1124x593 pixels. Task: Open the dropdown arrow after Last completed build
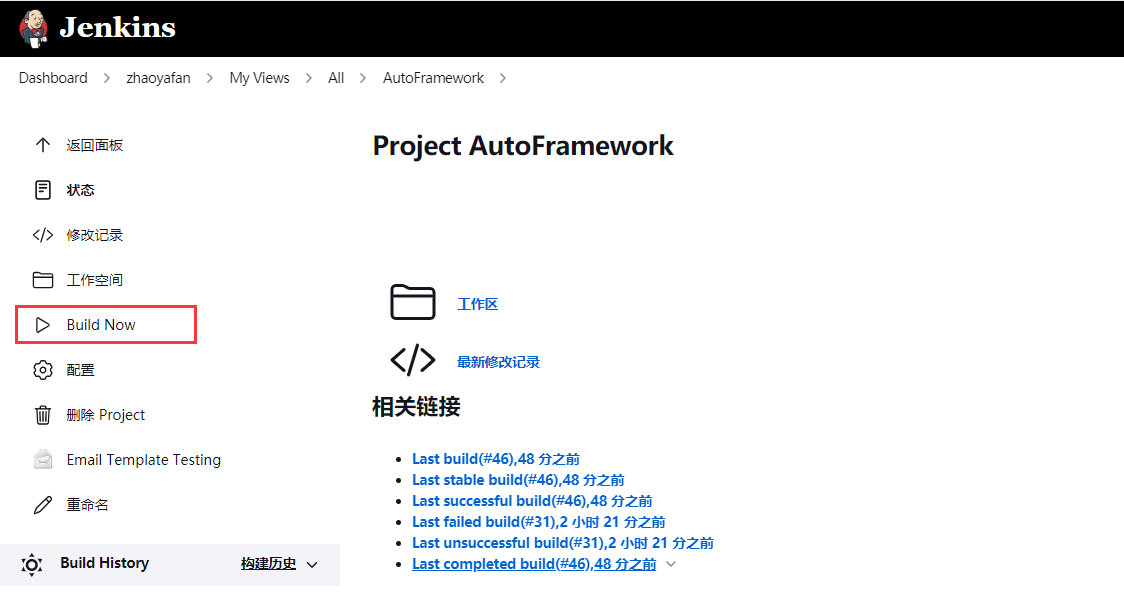coord(671,564)
